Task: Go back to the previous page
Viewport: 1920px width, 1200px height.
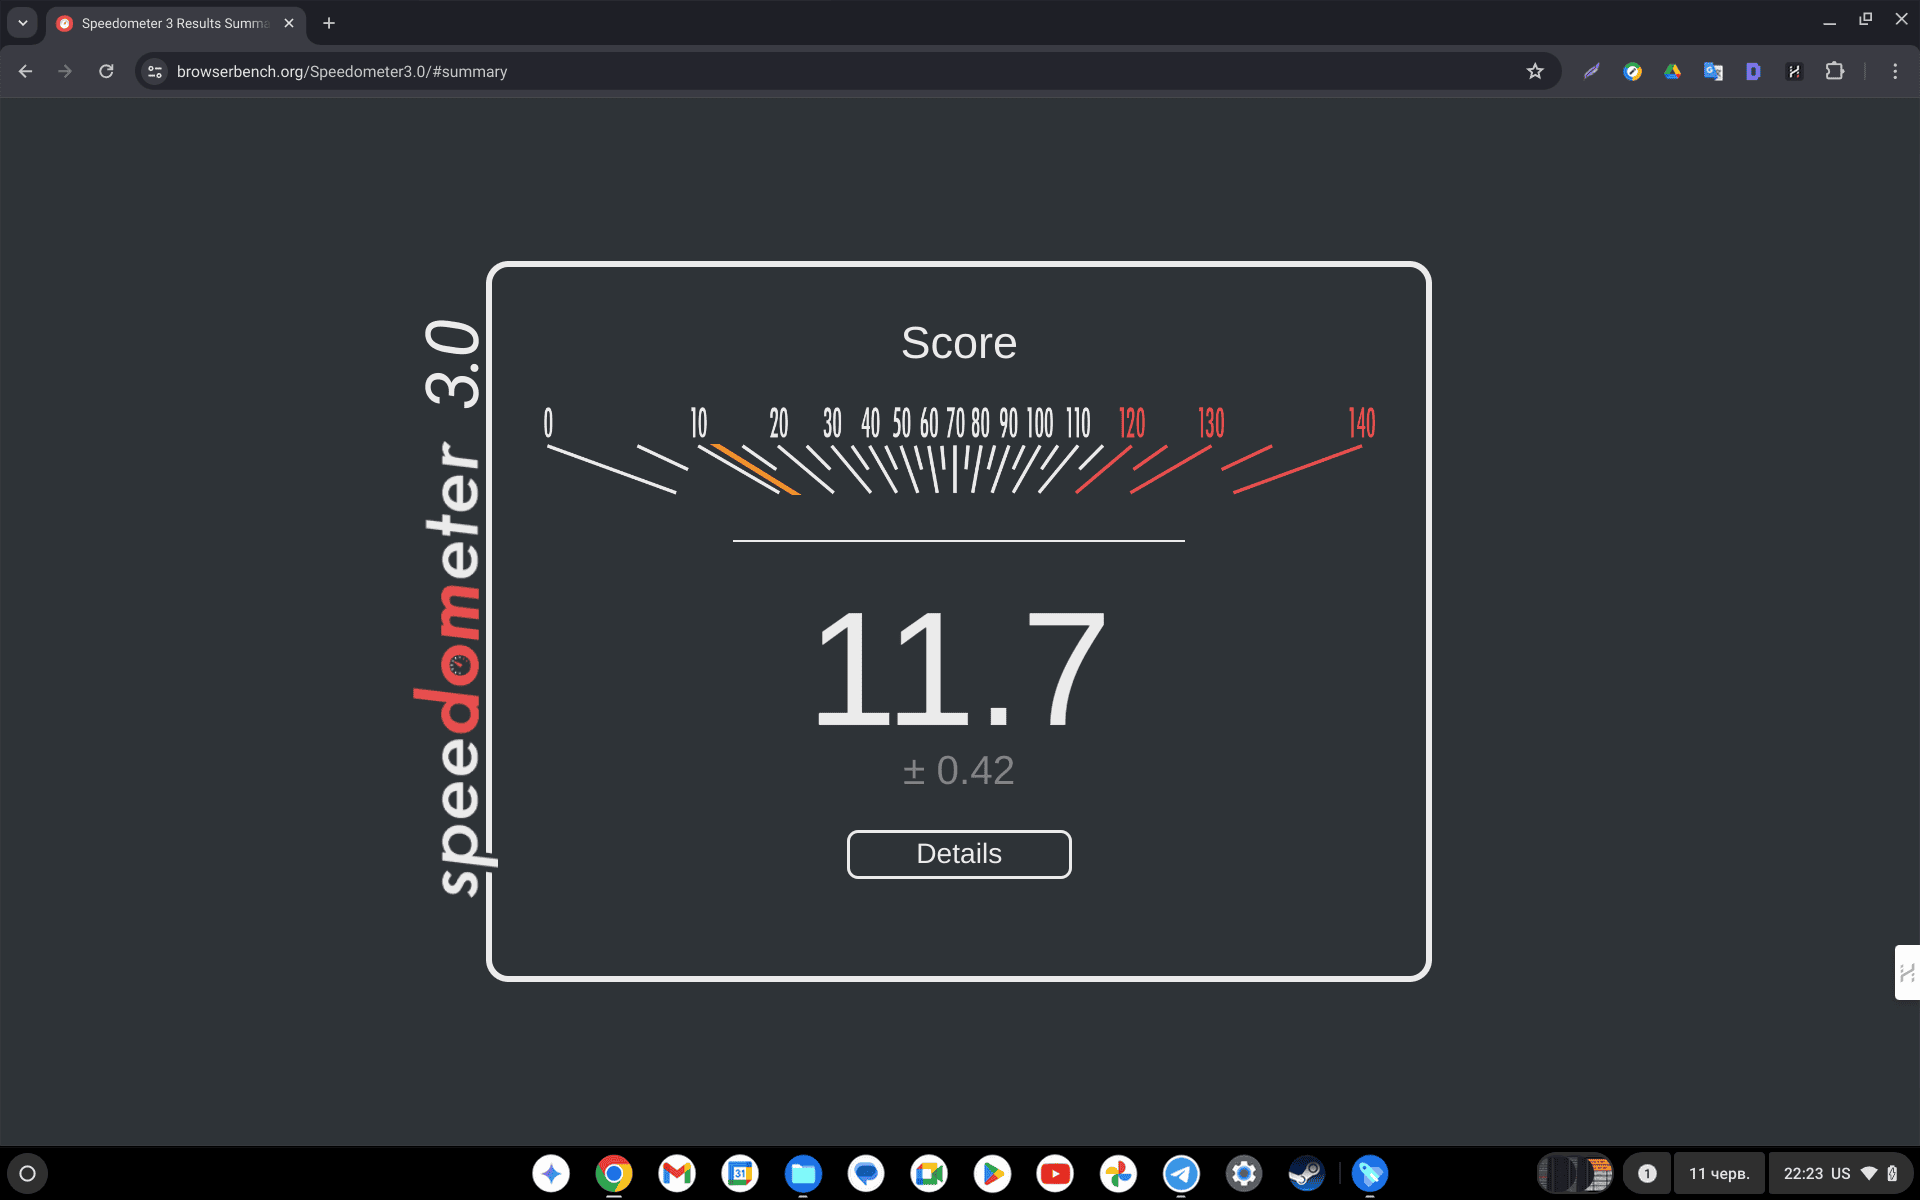Action: point(26,71)
